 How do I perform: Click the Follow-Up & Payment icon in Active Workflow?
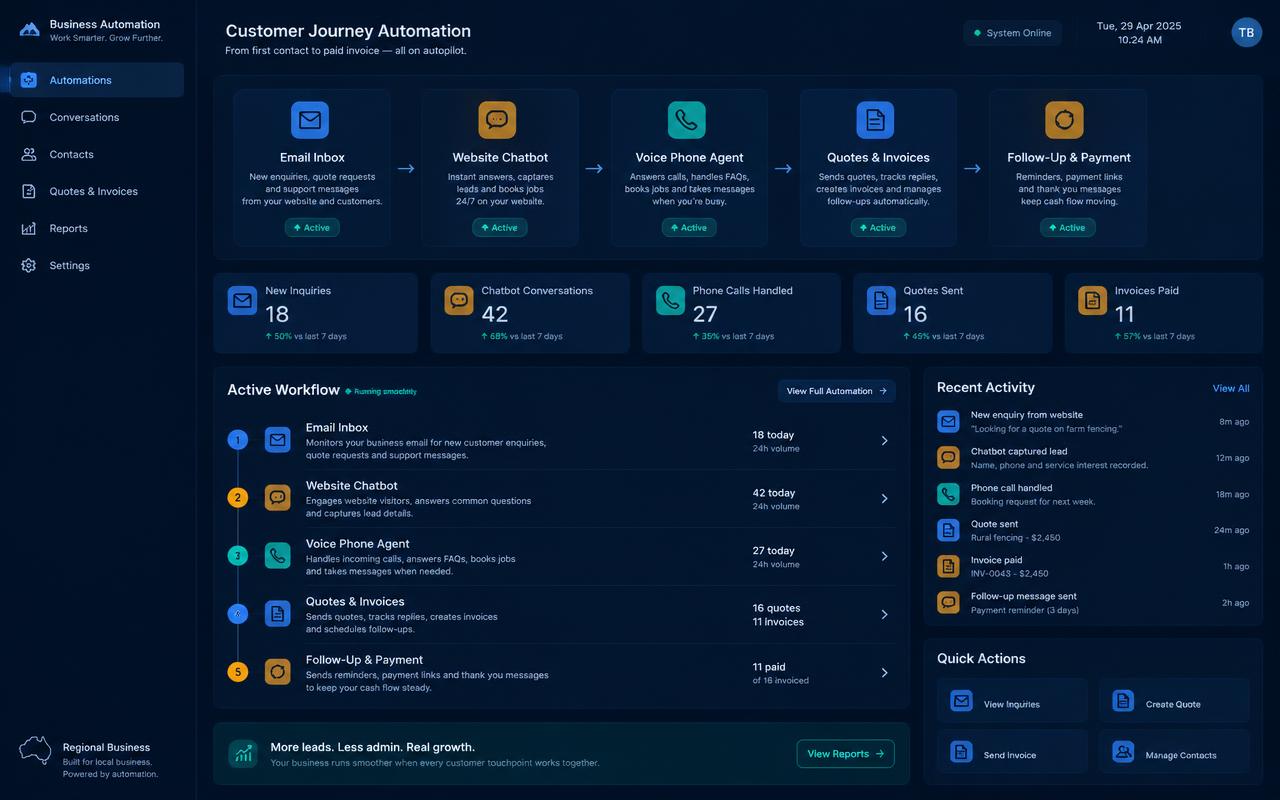click(277, 672)
